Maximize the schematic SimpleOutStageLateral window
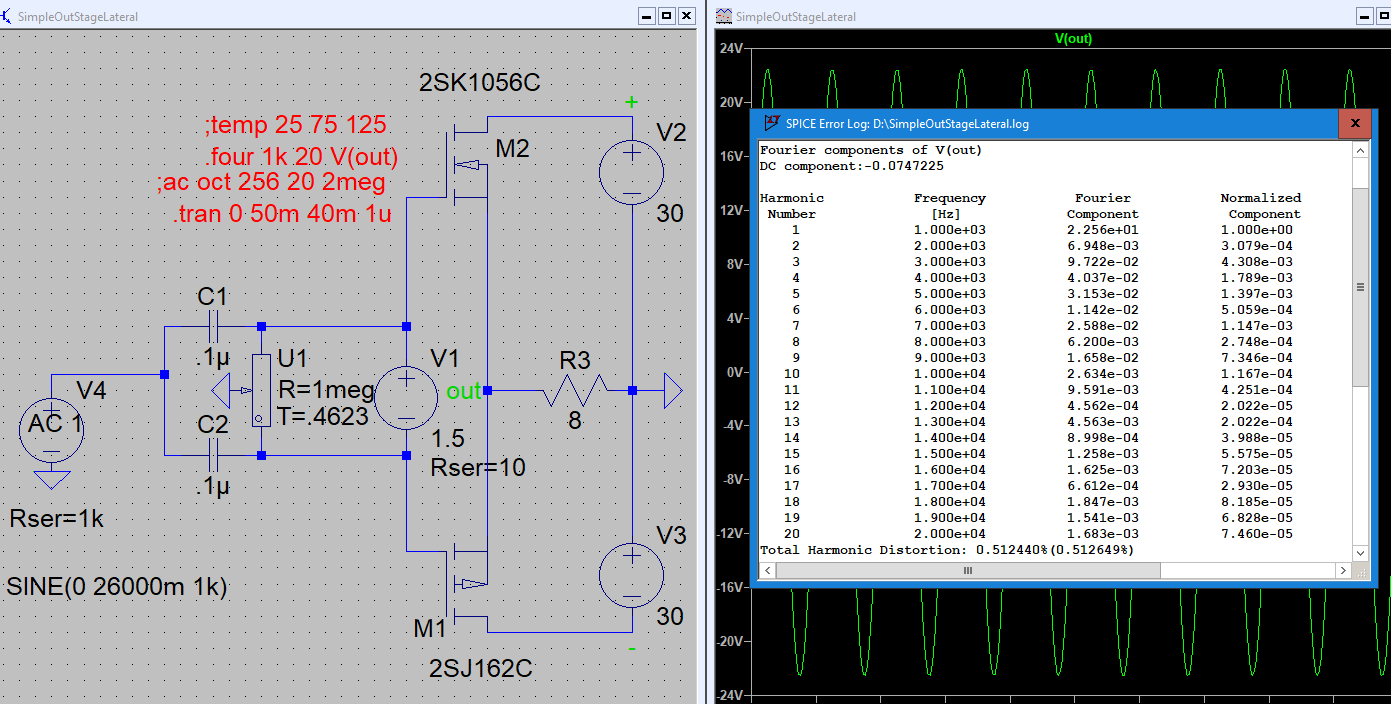Image resolution: width=1391 pixels, height=704 pixels. 666,16
